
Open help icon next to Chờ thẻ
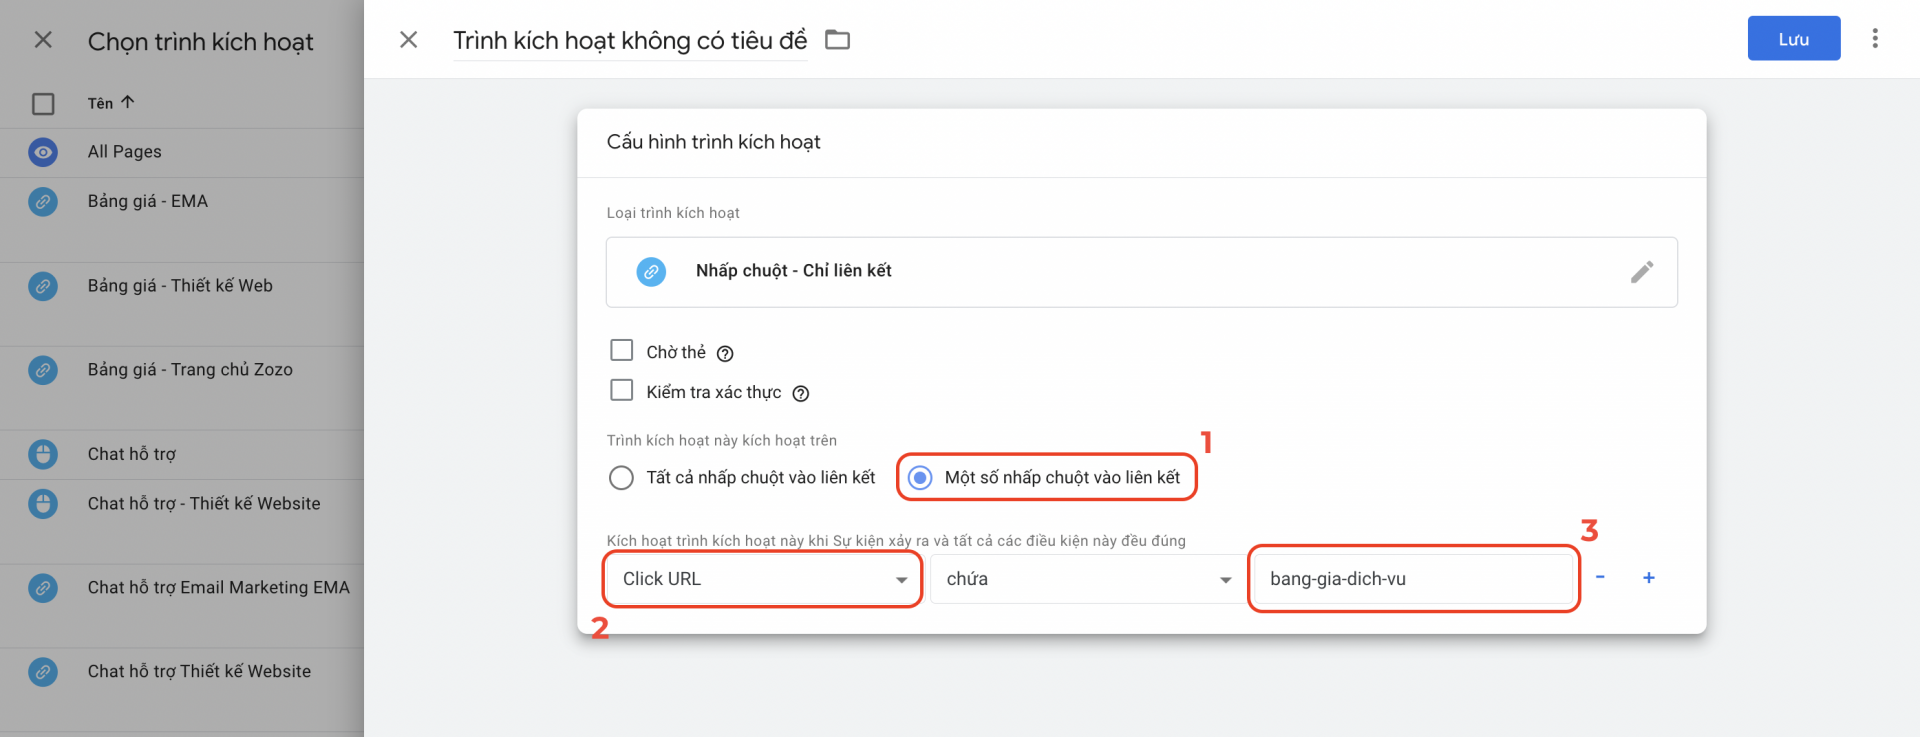tap(725, 353)
